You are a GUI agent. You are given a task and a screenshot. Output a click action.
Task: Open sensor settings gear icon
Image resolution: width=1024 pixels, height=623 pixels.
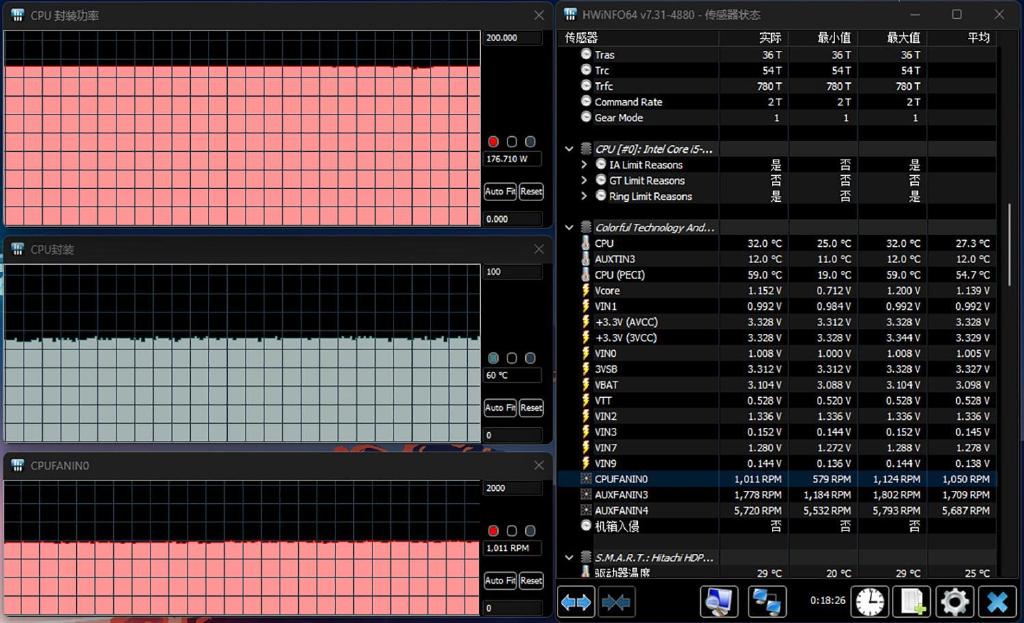coord(954,601)
